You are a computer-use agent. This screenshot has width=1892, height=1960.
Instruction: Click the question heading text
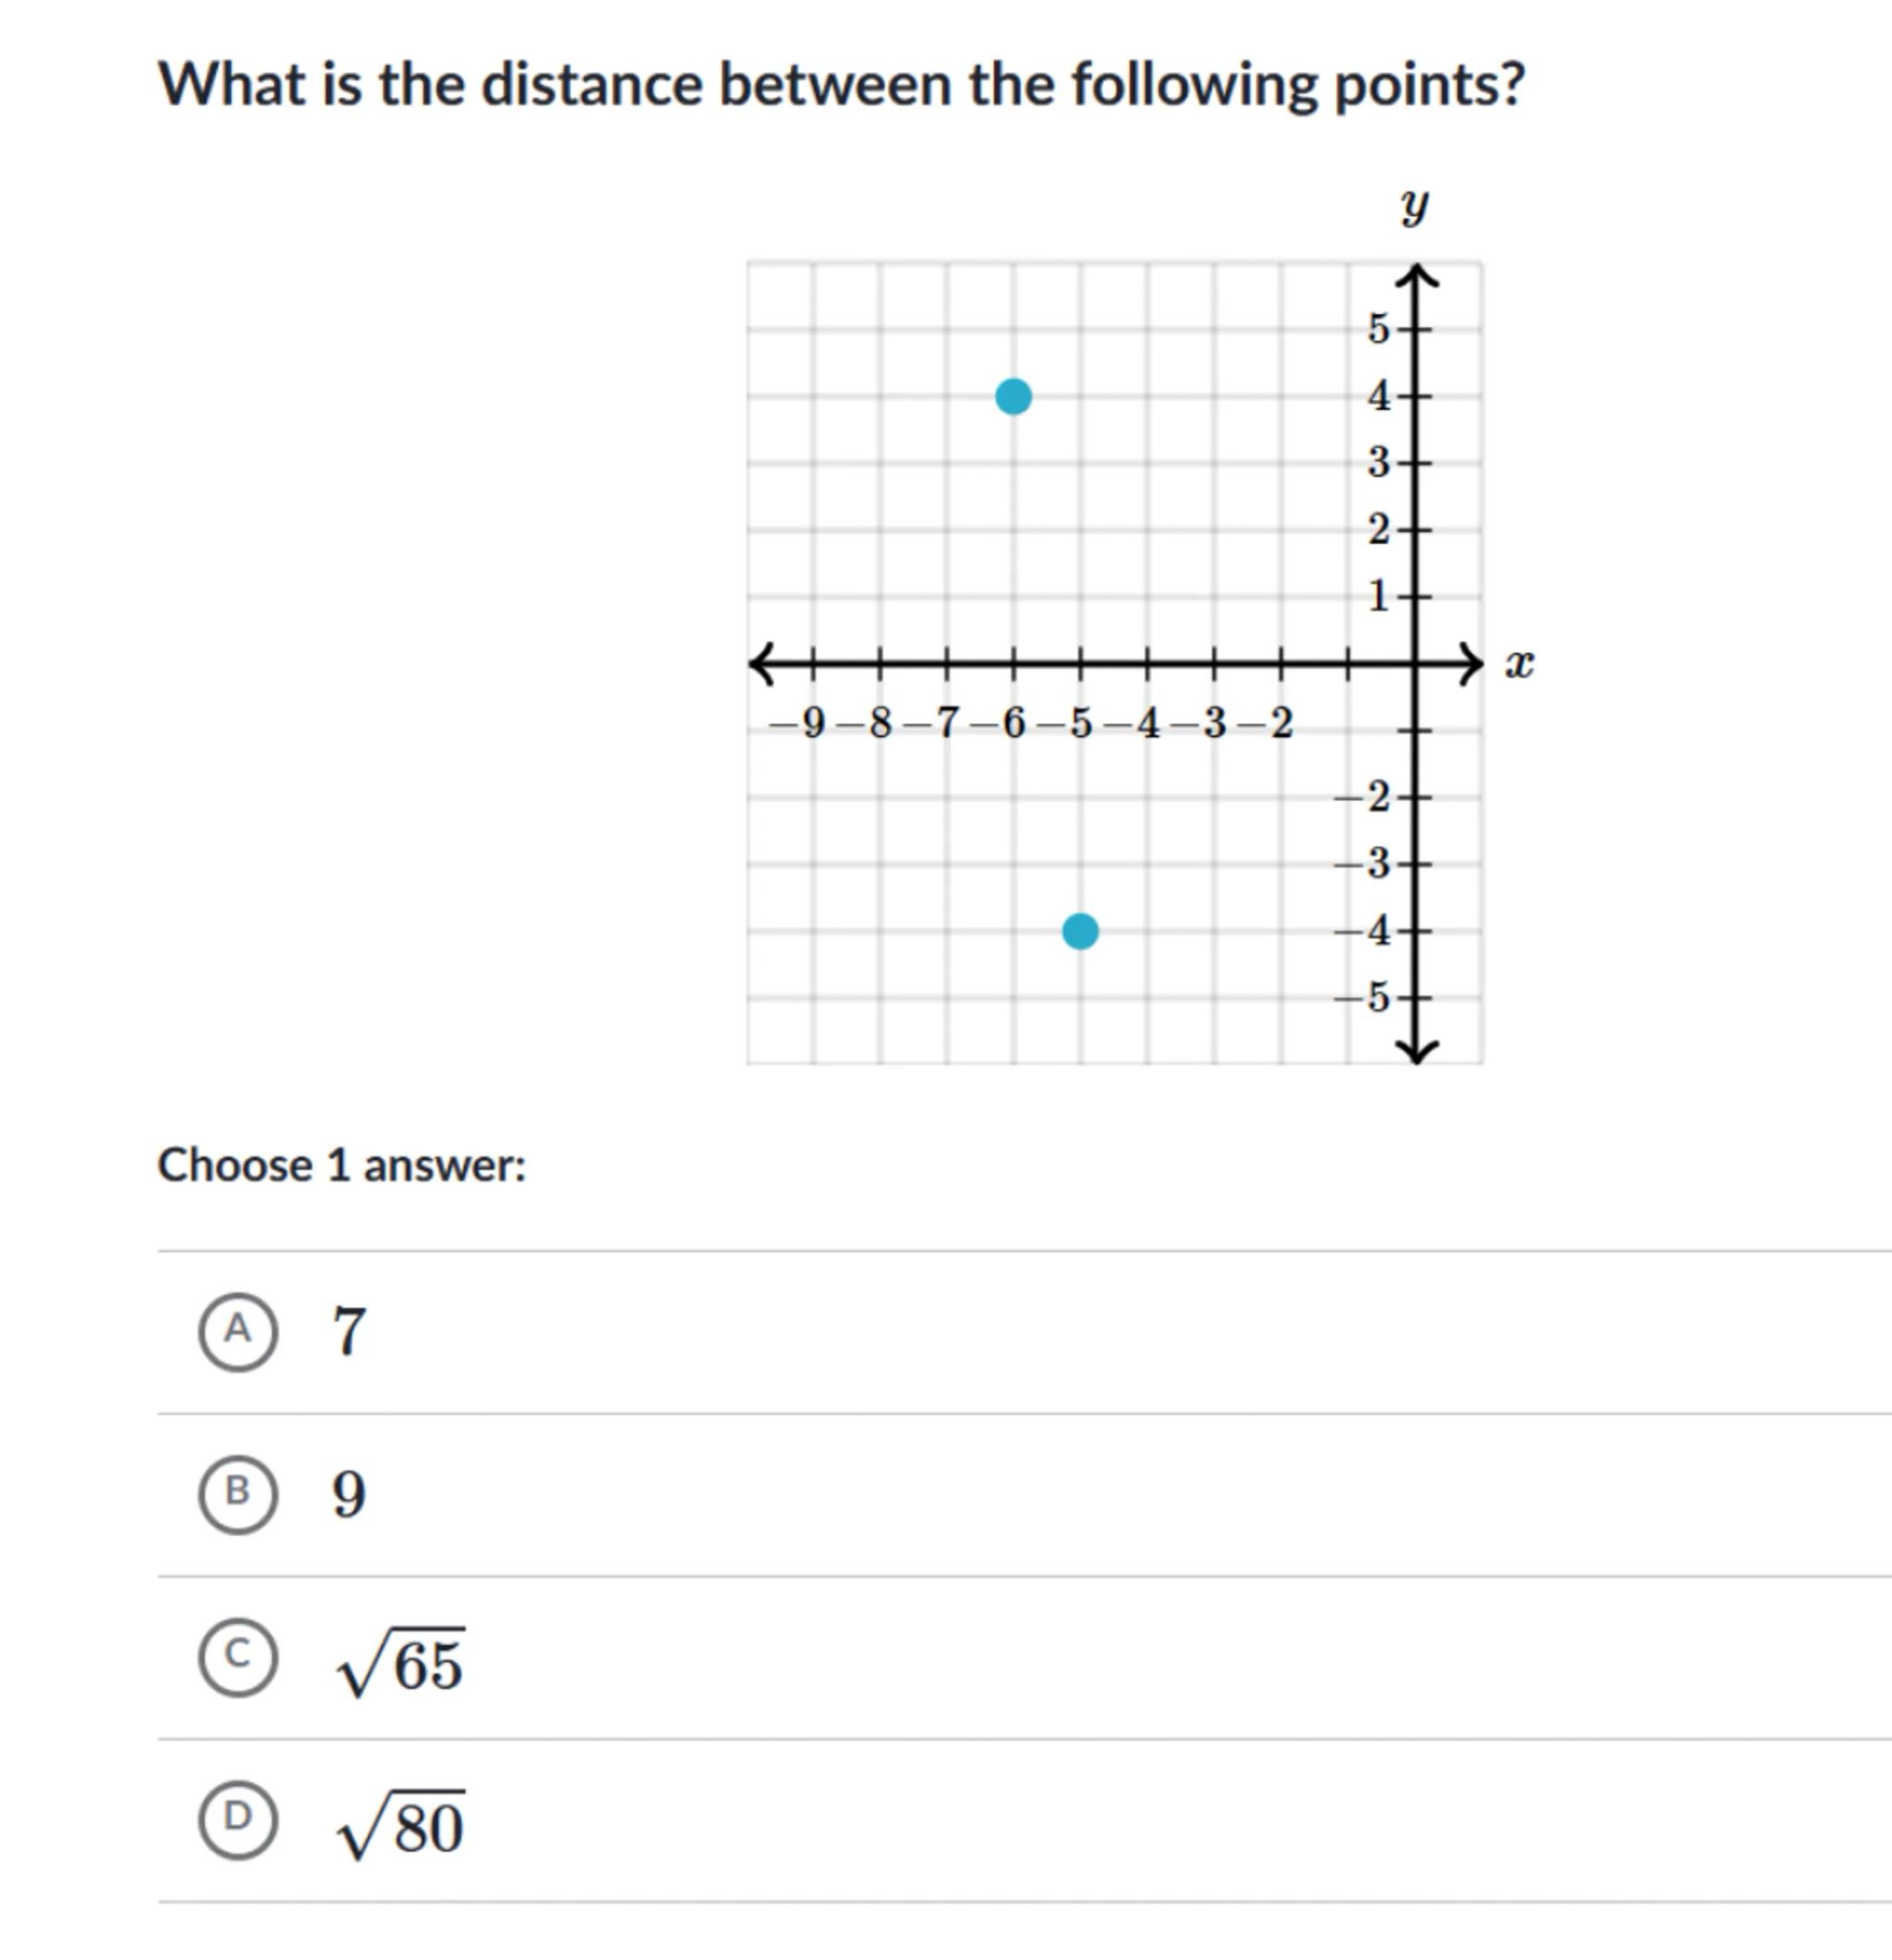[841, 84]
